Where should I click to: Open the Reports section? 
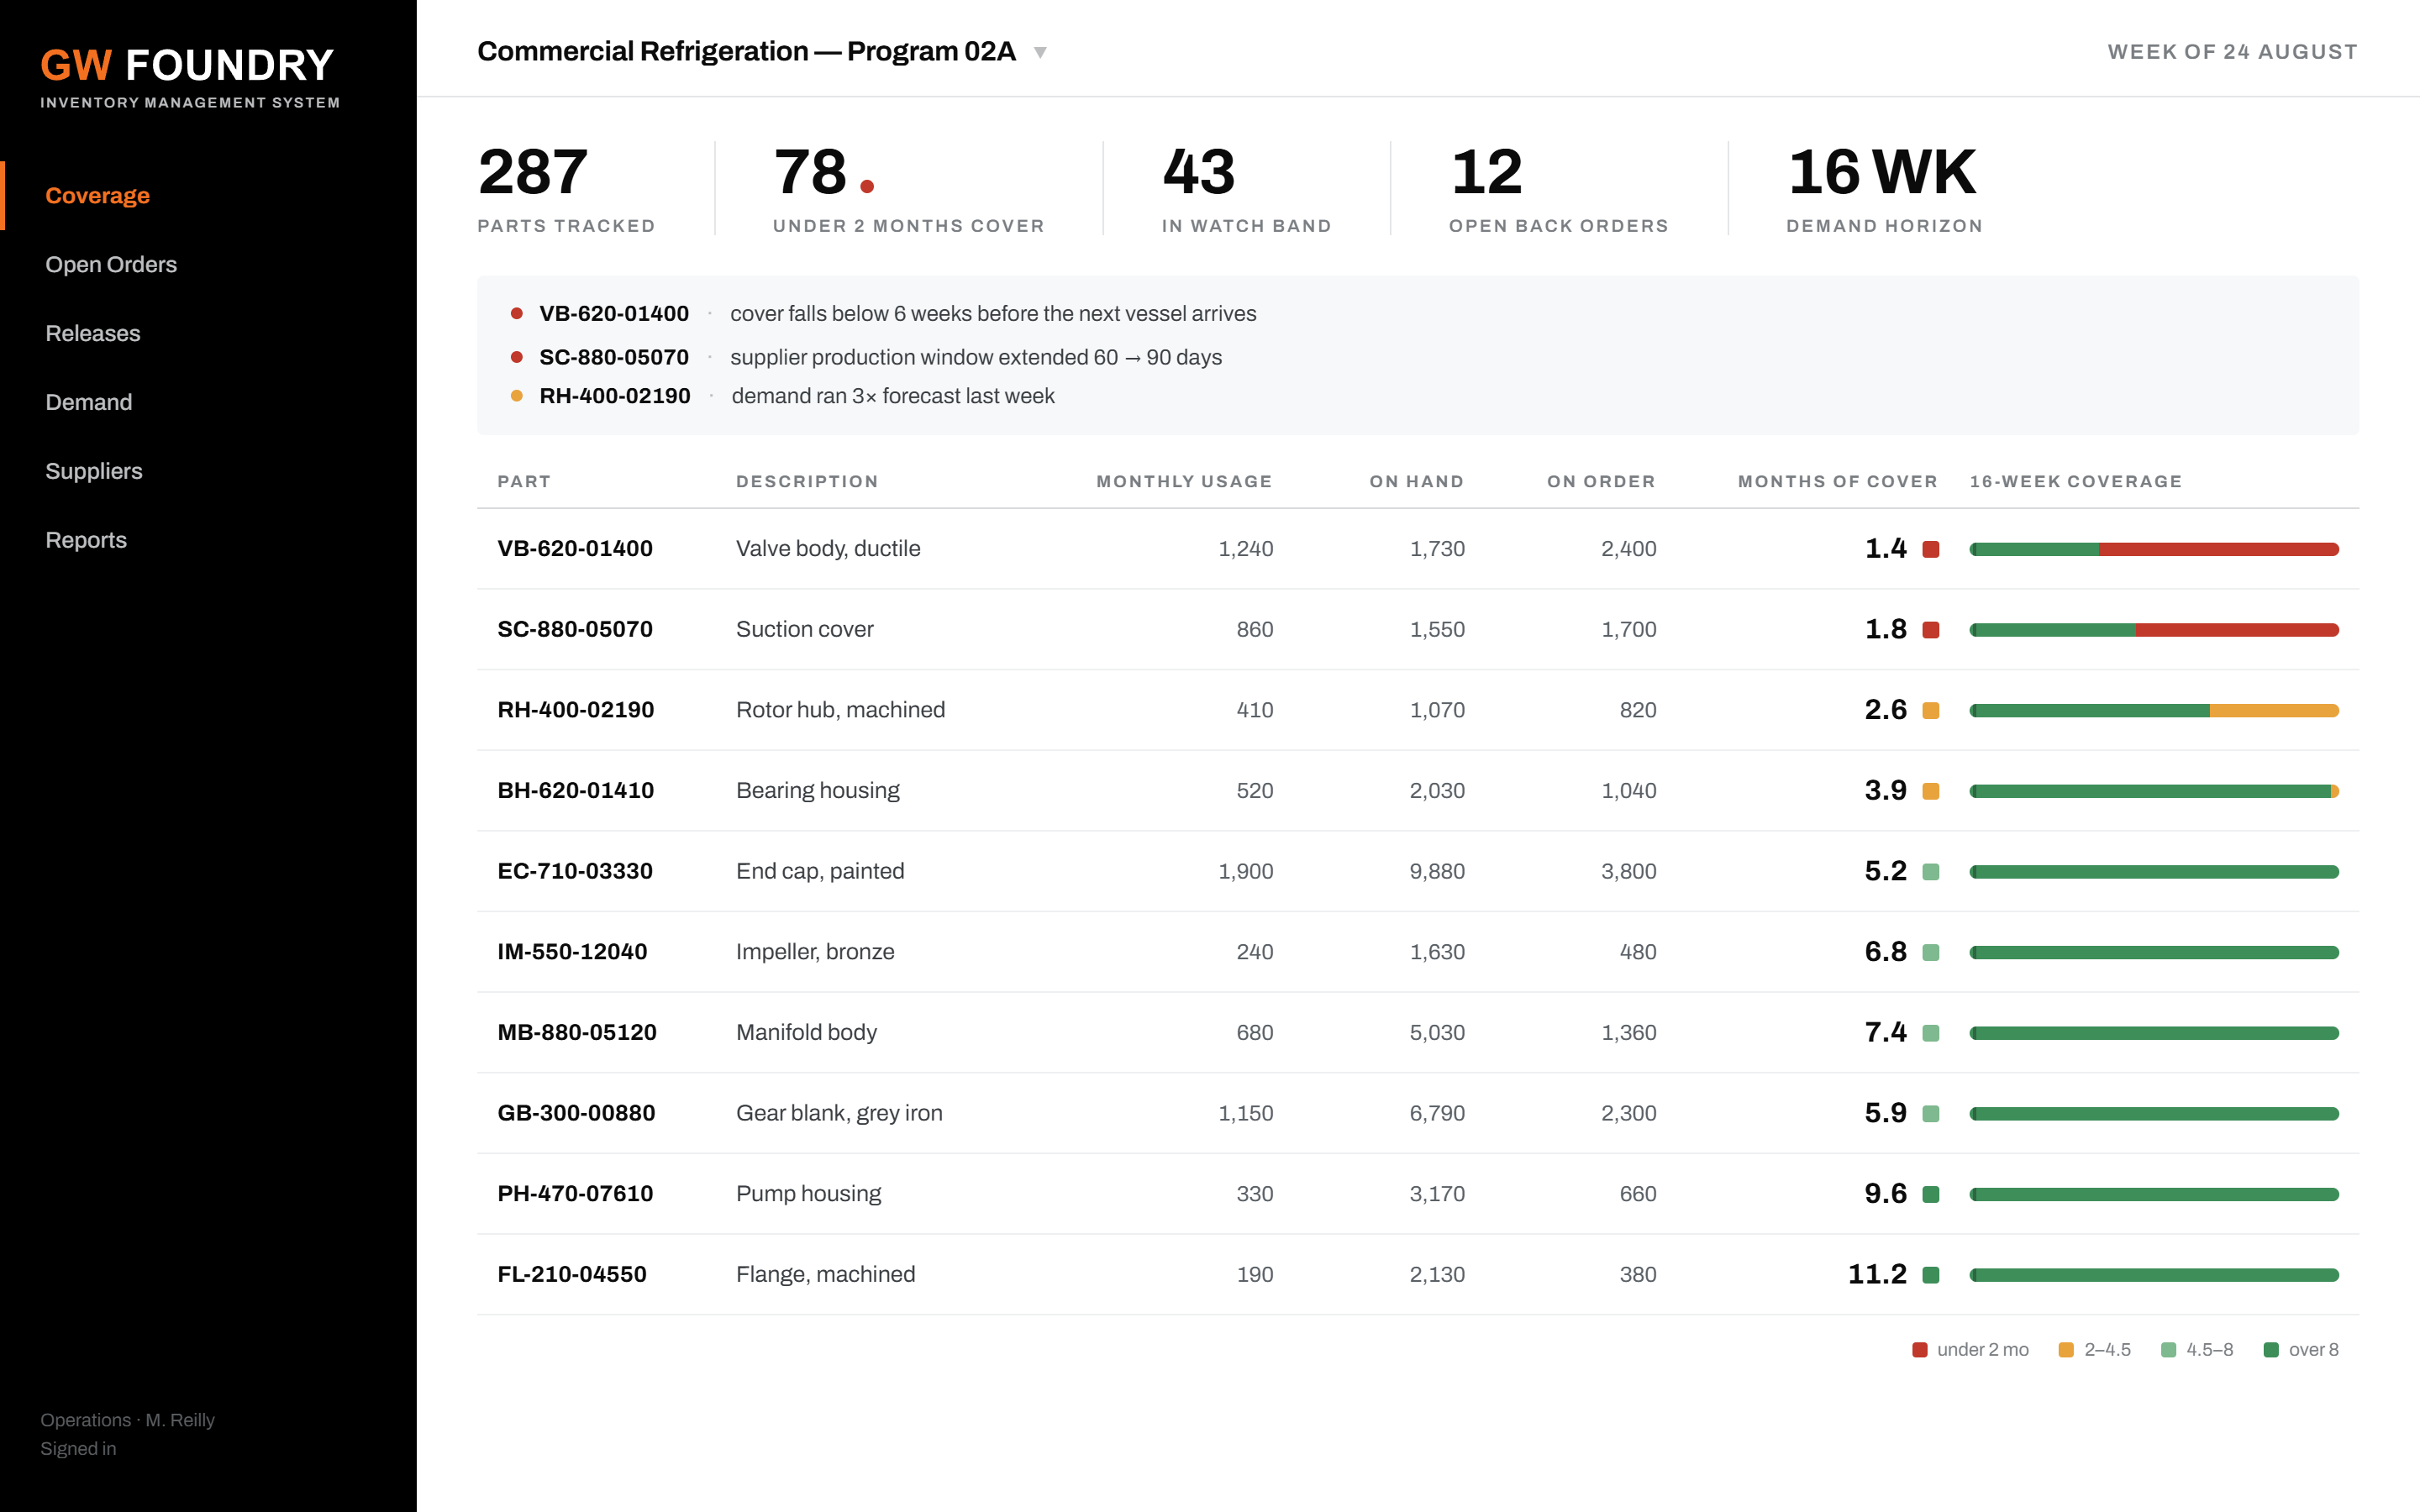tap(86, 541)
